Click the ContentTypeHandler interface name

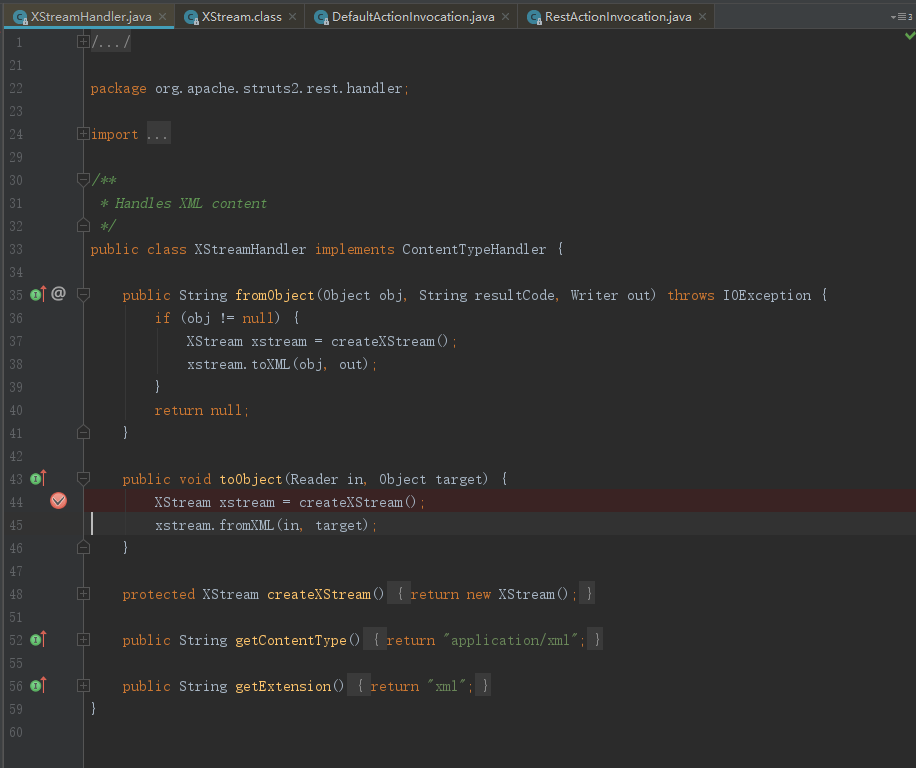474,249
